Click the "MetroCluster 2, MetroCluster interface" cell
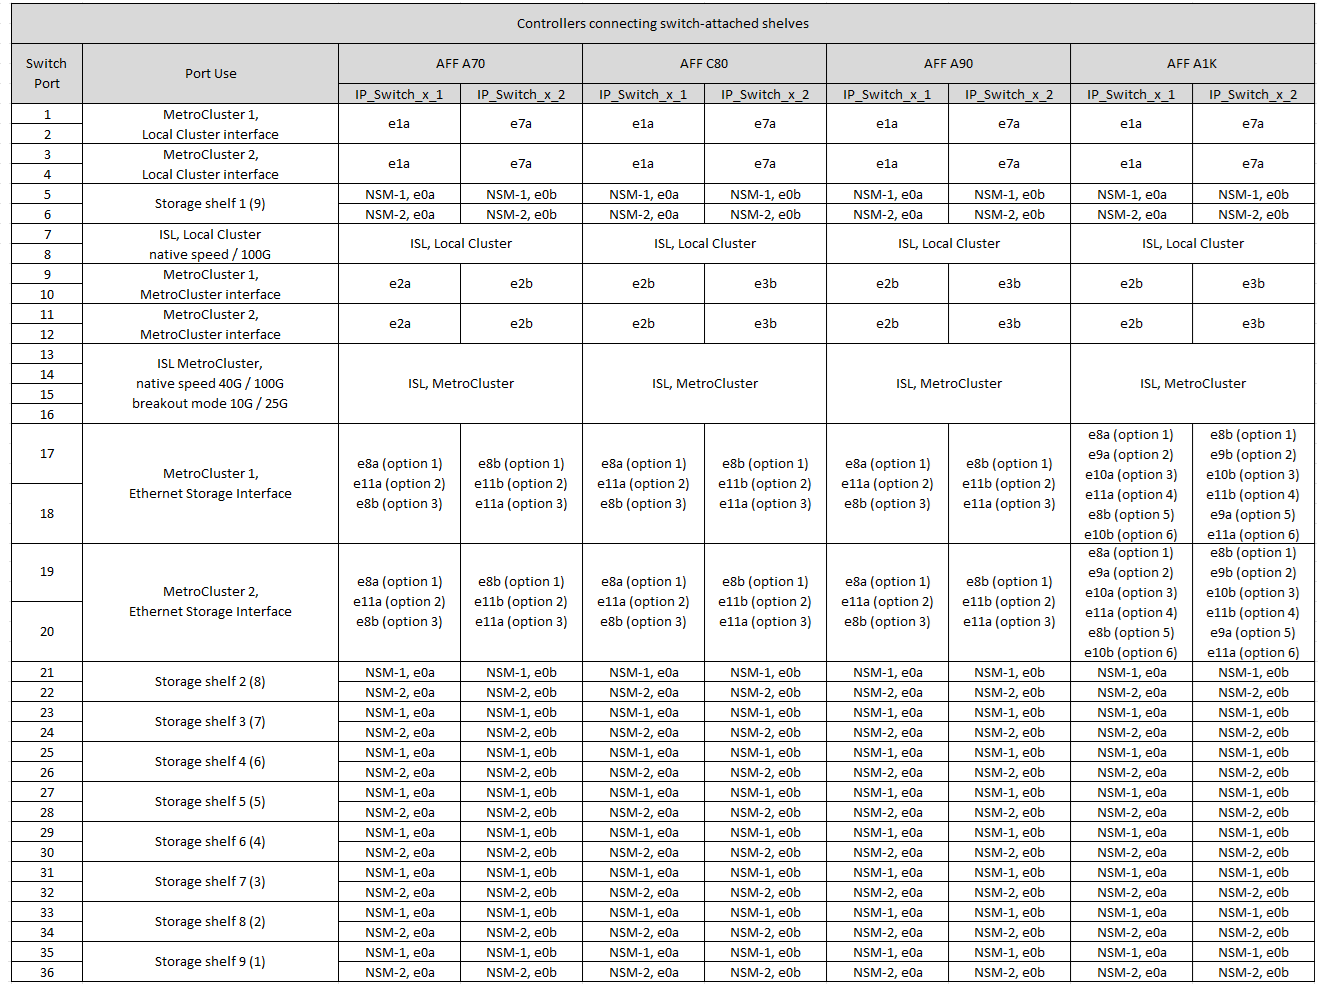Screen dimensions: 1329x989 click(x=211, y=324)
